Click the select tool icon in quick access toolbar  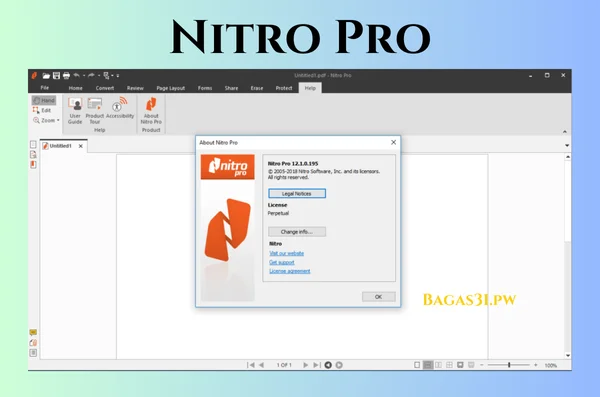pos(106,75)
